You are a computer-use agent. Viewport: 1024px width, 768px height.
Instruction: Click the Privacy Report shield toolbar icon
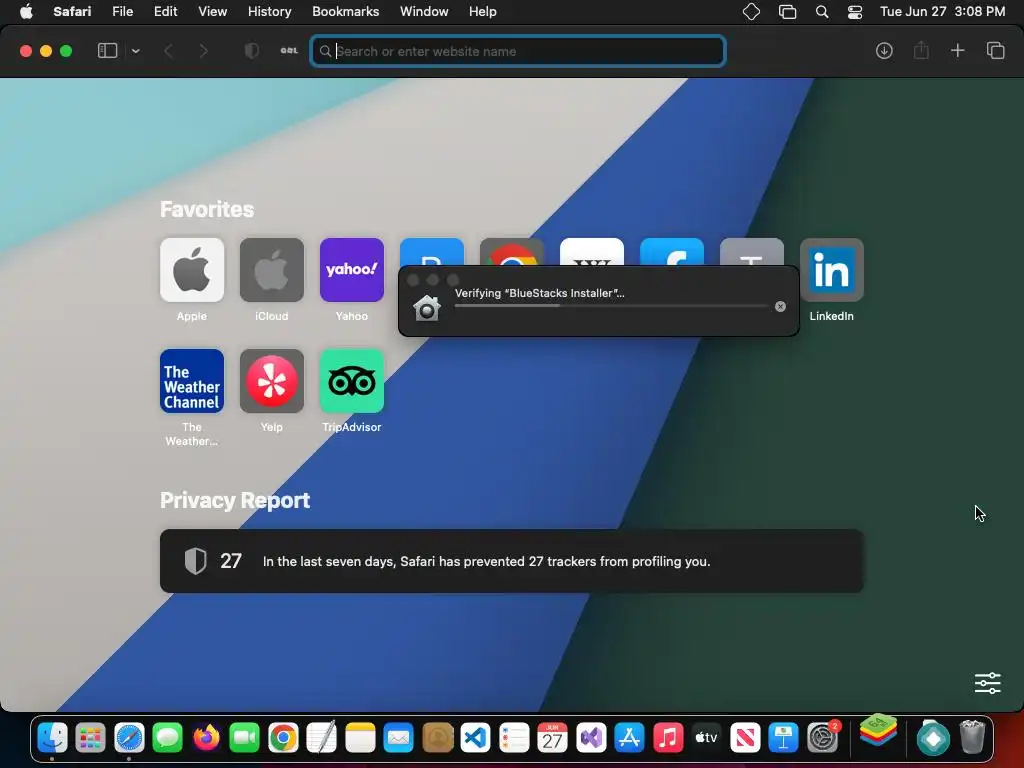tap(251, 51)
